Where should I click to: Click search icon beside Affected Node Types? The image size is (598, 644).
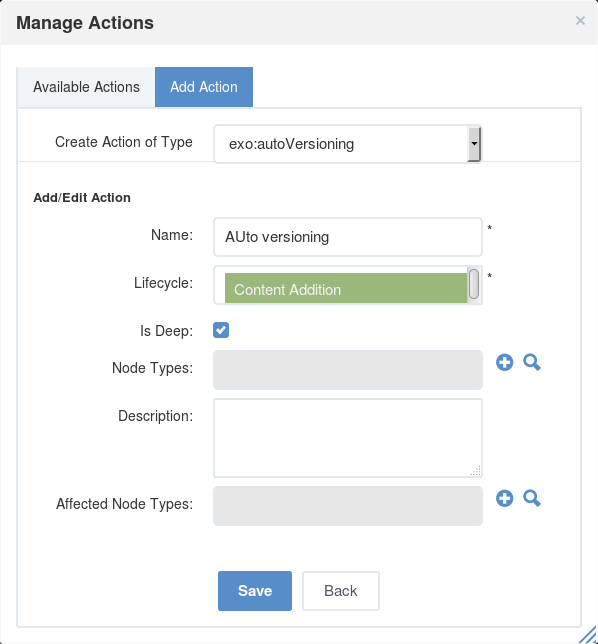532,498
